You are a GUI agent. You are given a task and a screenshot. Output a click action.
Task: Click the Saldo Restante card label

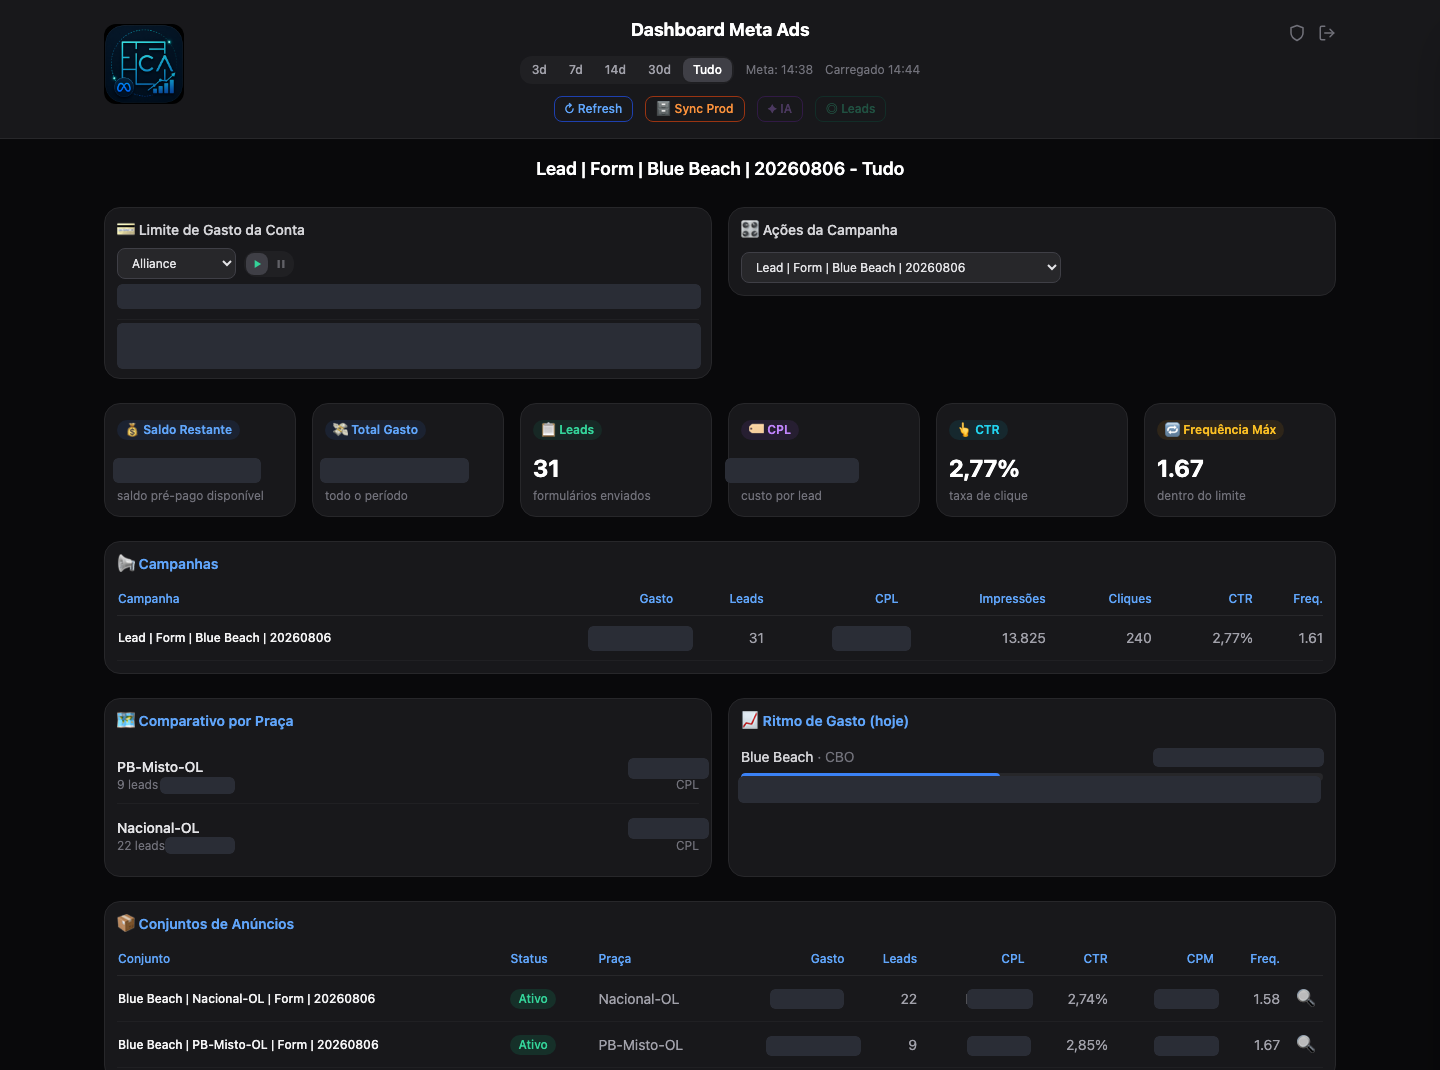pos(179,430)
